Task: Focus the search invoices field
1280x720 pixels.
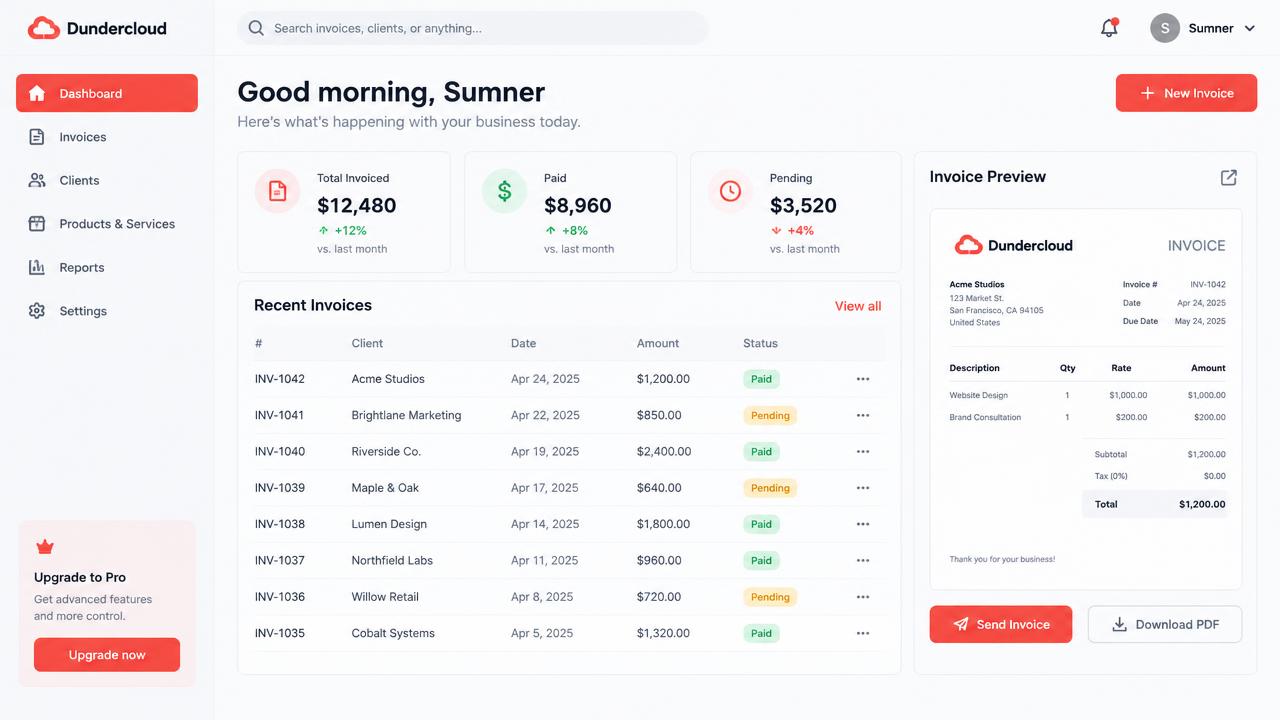Action: pyautogui.click(x=473, y=28)
